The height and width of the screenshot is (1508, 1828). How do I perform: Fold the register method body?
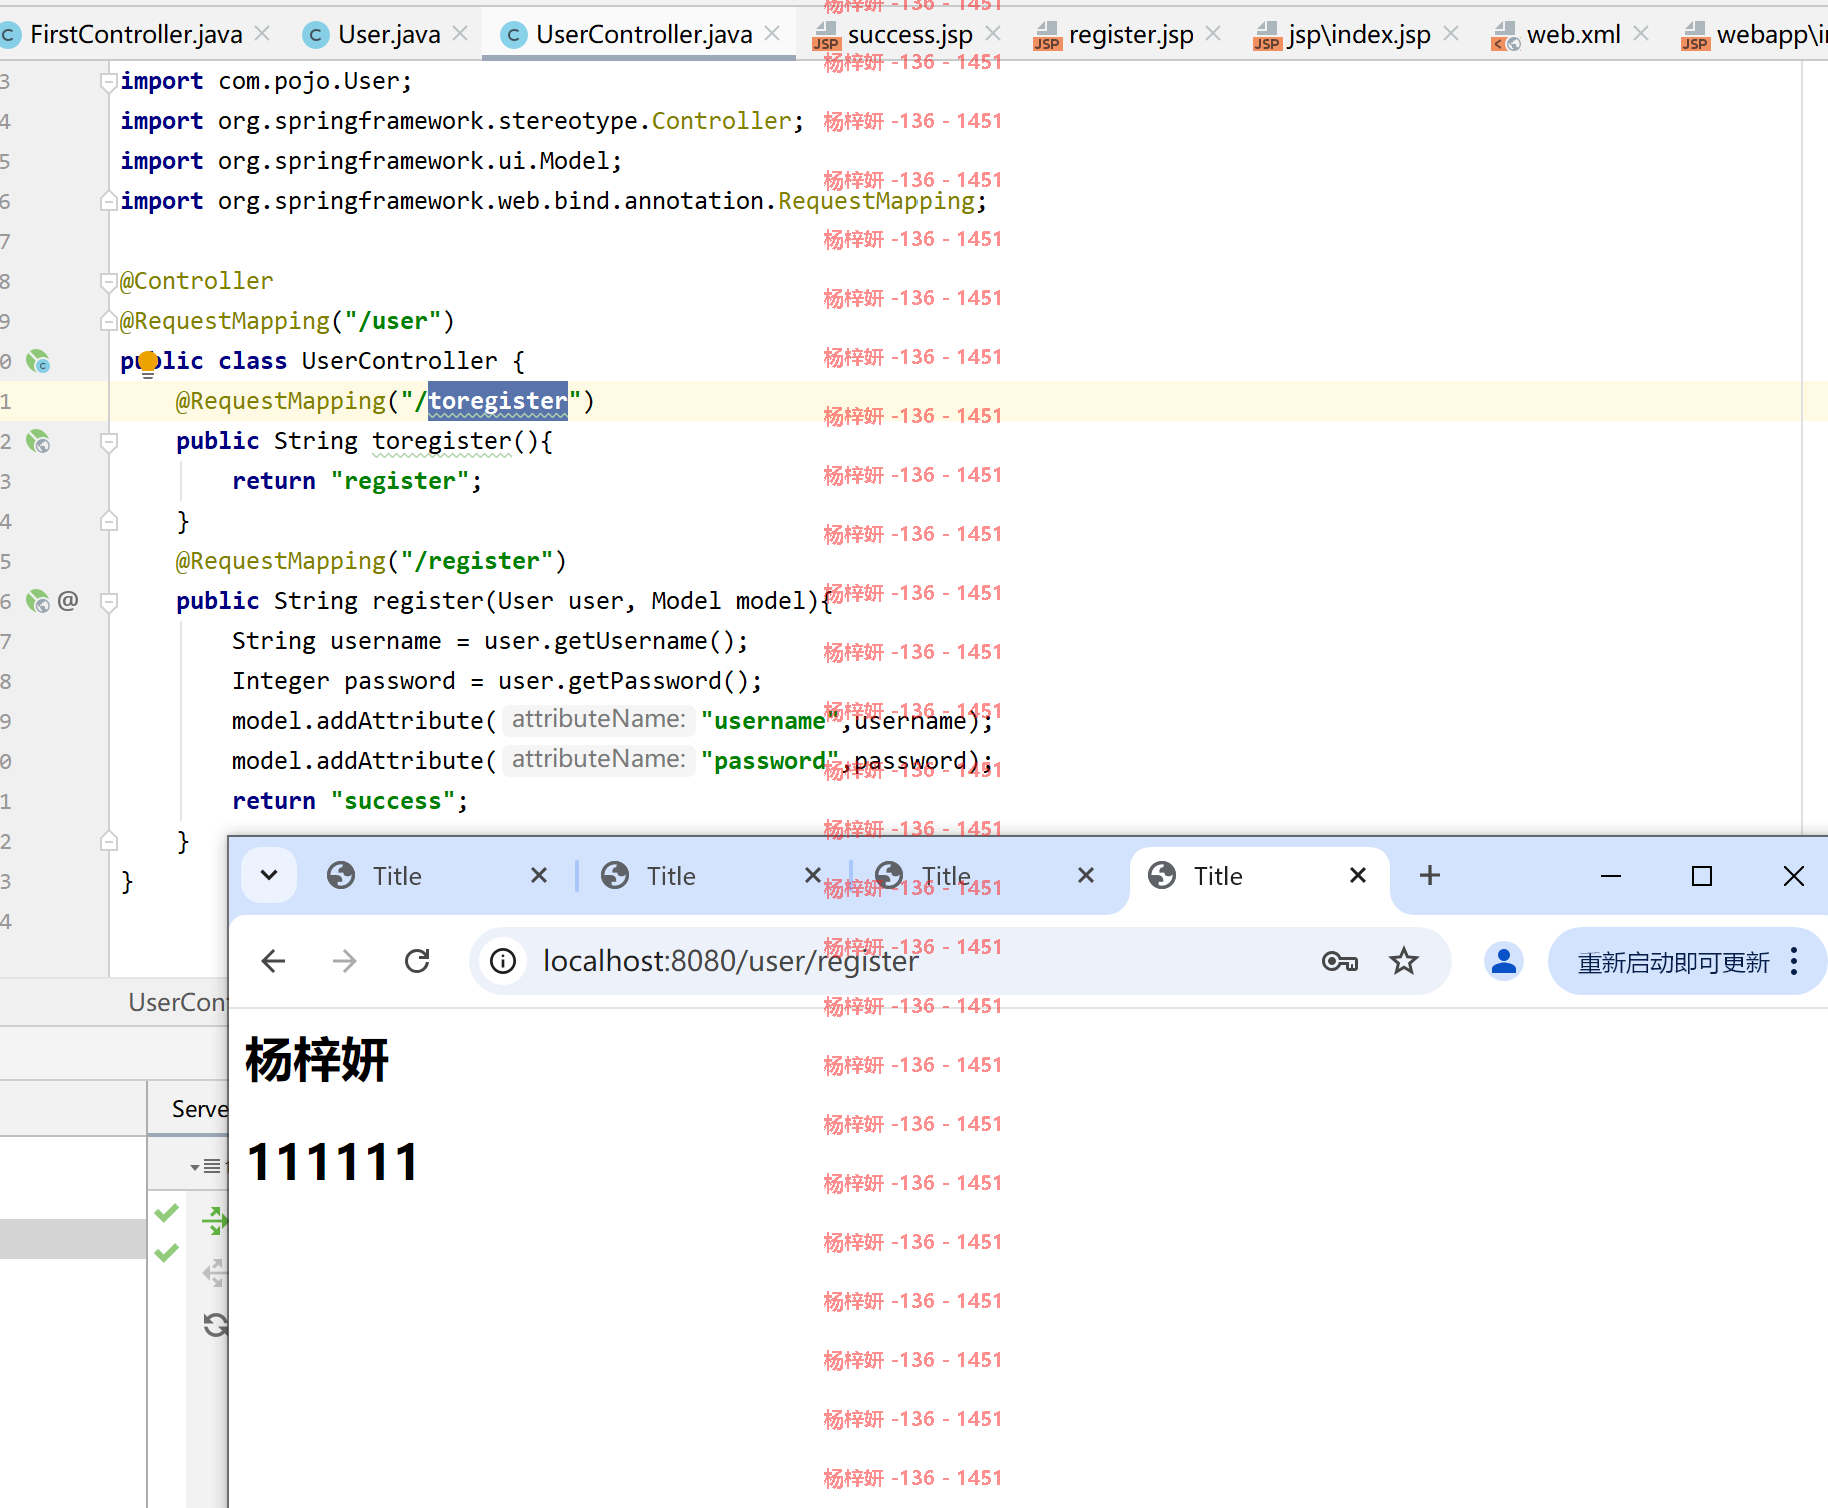[109, 601]
